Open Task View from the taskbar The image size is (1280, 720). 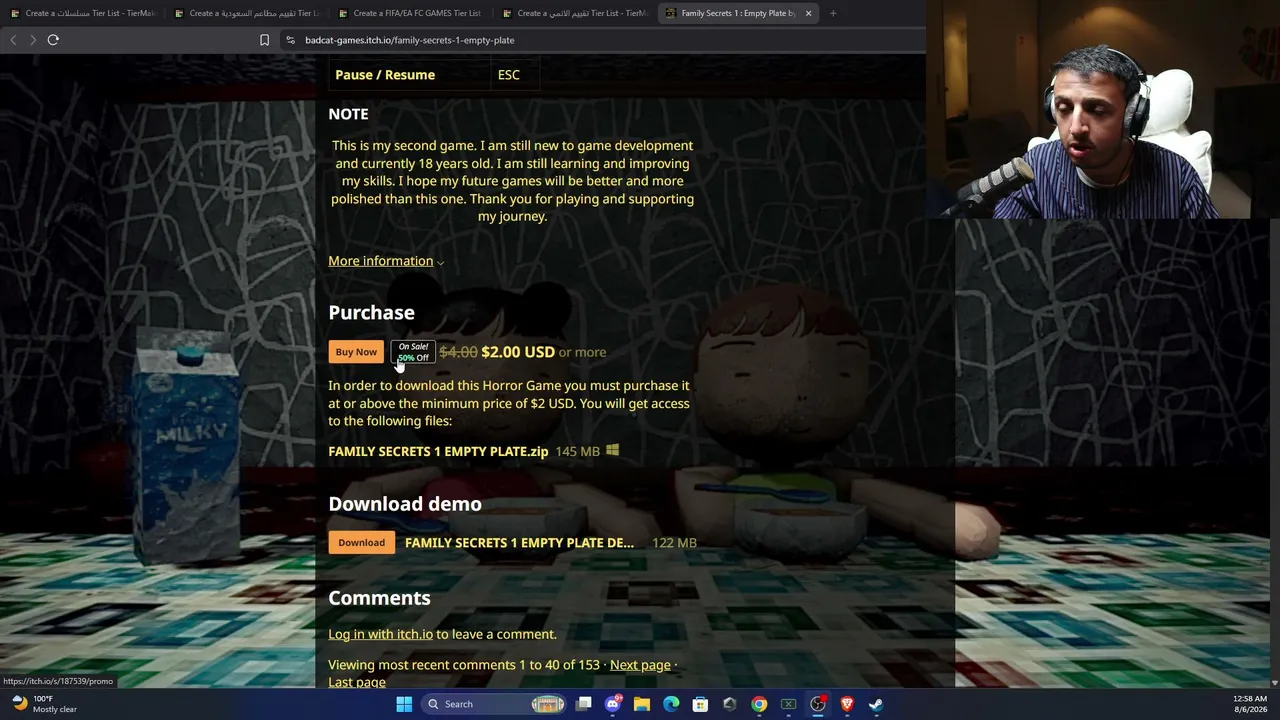[x=584, y=704]
